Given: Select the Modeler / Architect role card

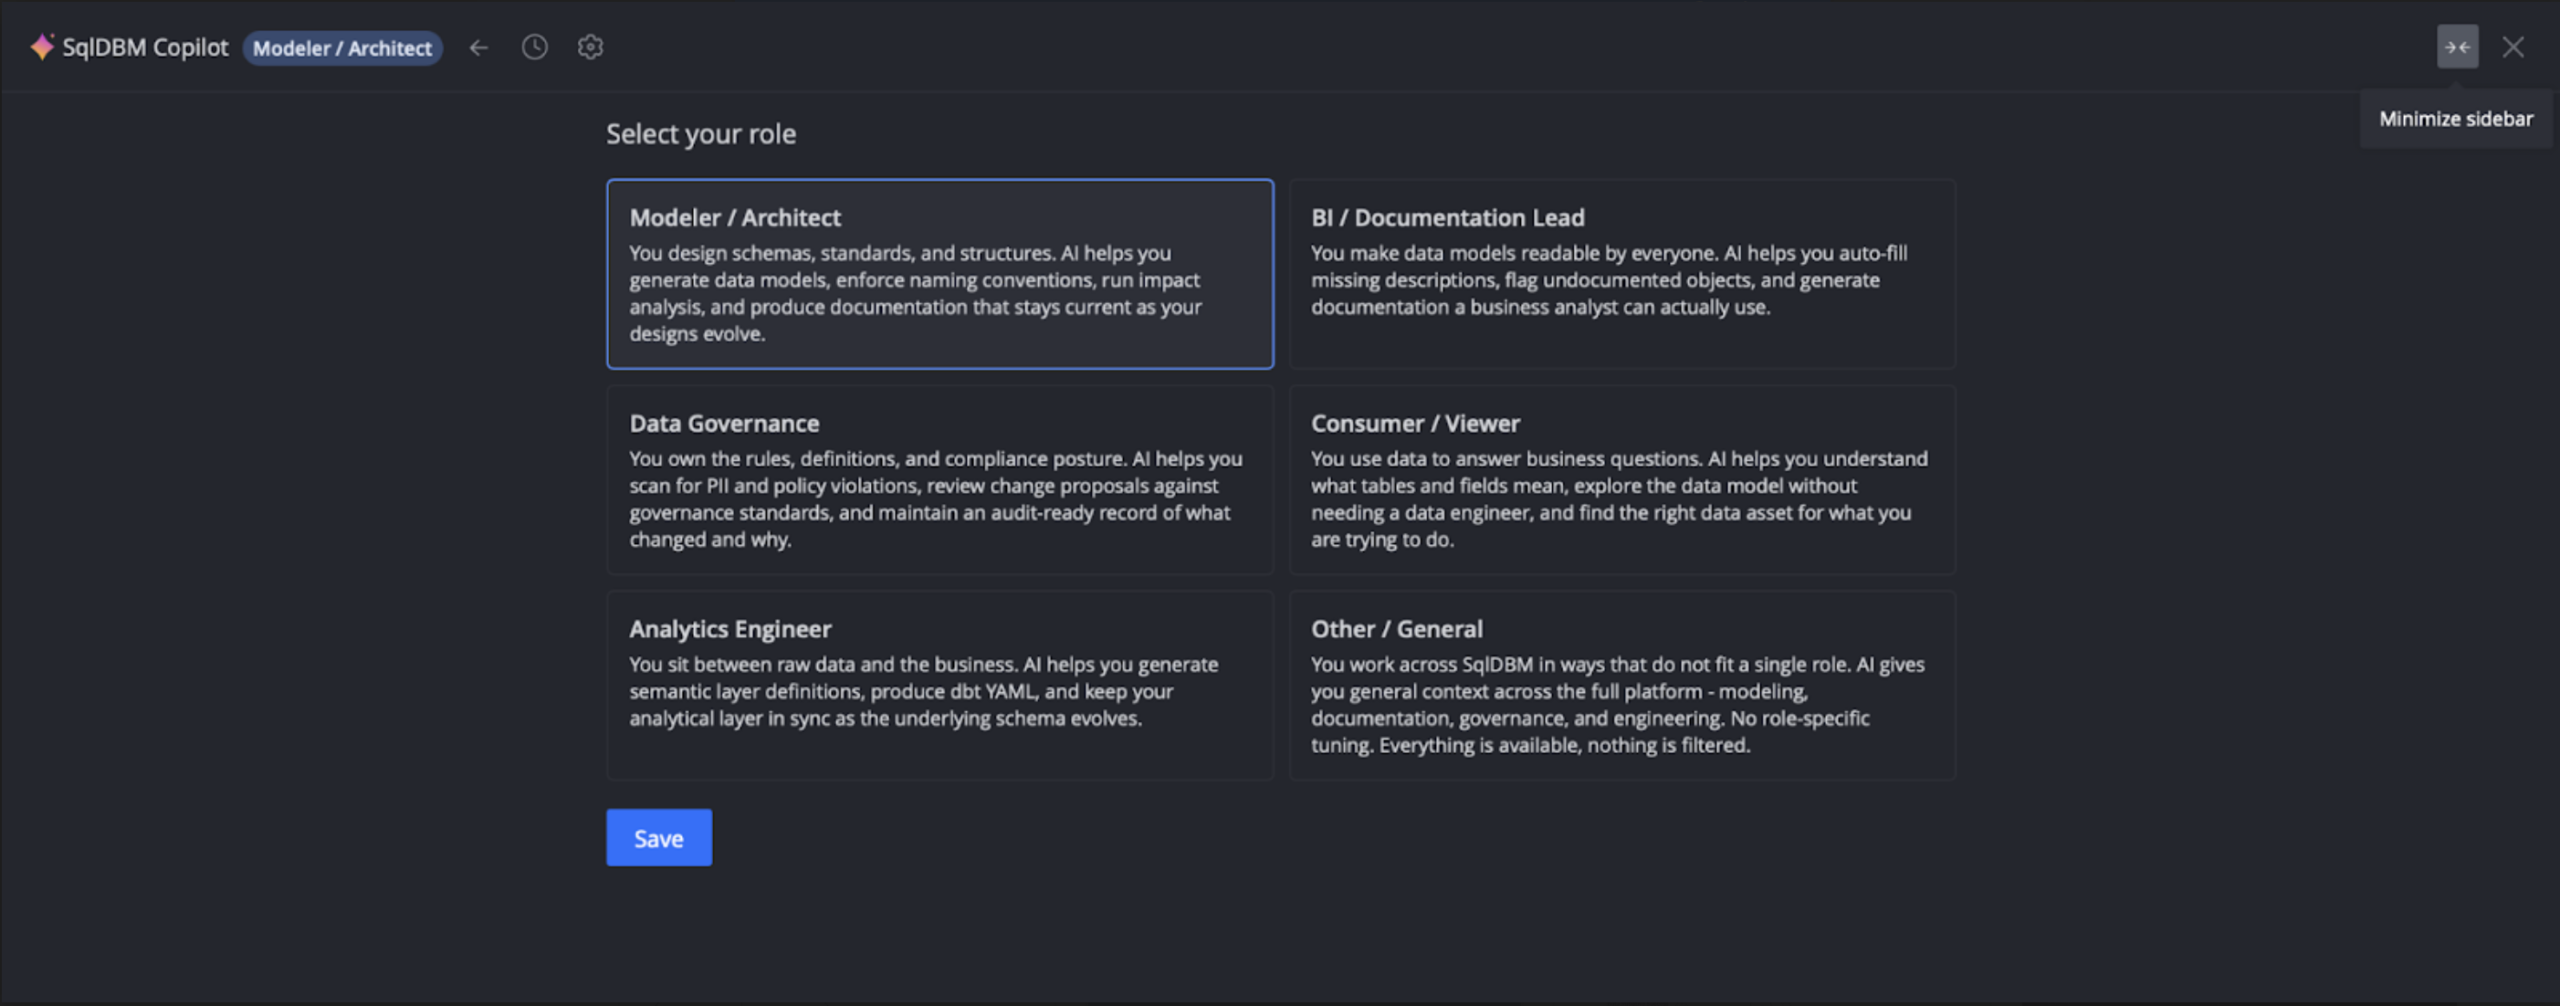Looking at the screenshot, I should (940, 275).
